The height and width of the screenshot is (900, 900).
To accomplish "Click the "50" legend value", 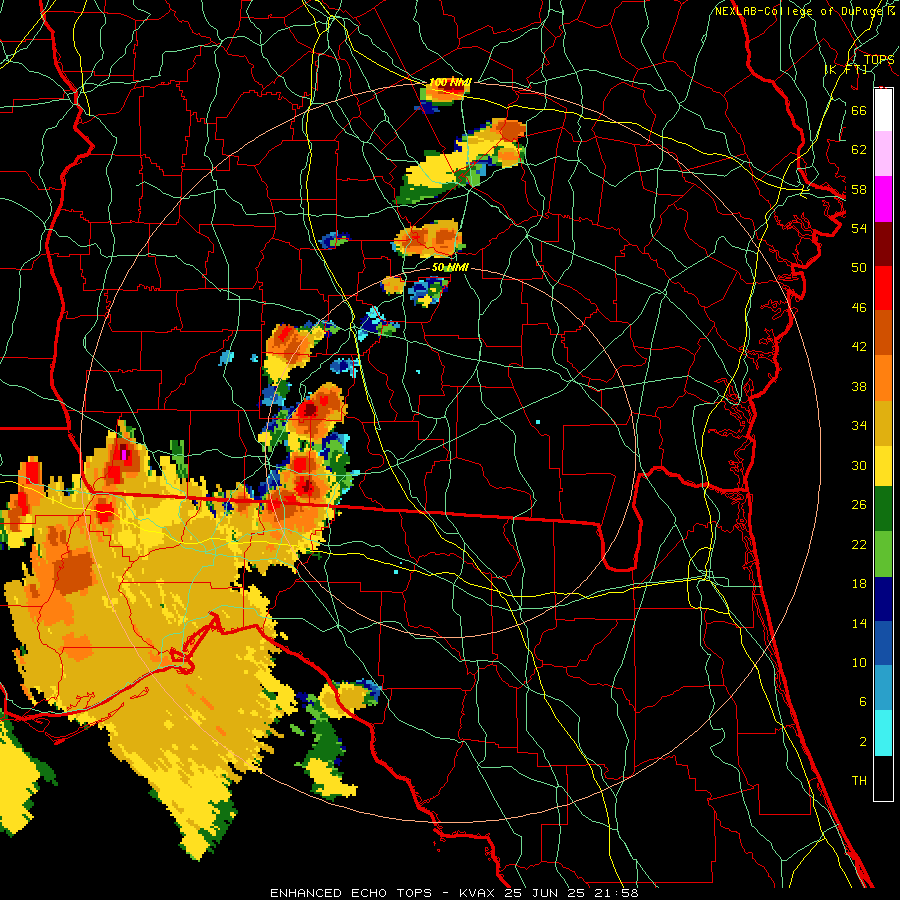I will (859, 267).
